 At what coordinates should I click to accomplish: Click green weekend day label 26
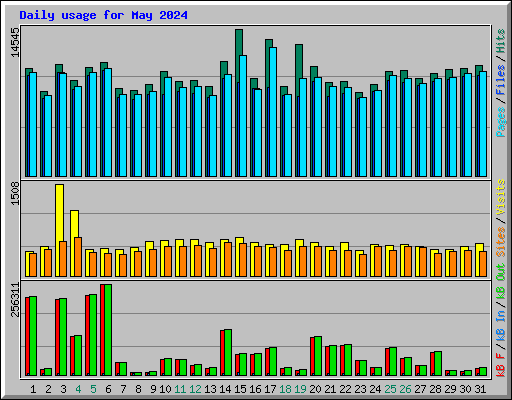(x=405, y=389)
